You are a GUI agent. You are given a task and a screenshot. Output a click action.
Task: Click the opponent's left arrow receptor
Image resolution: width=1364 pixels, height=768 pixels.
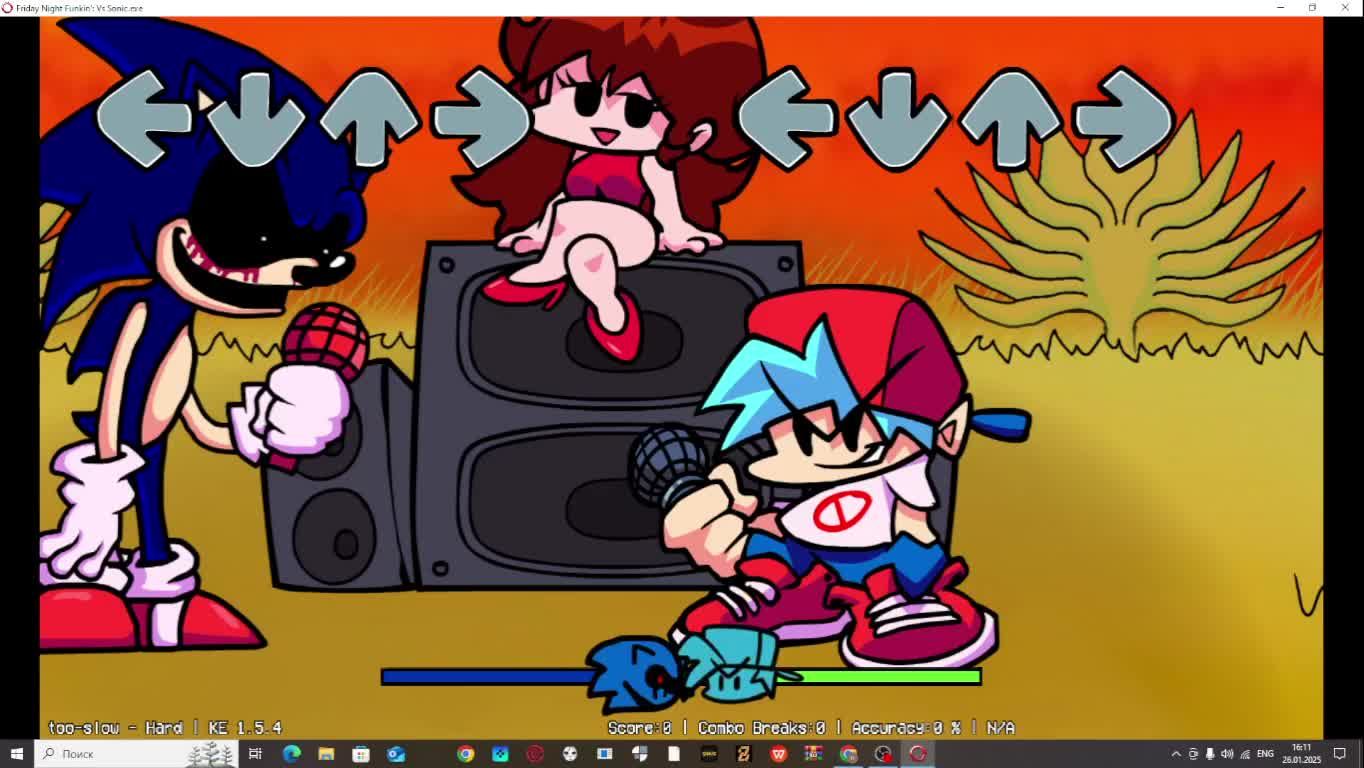[145, 119]
